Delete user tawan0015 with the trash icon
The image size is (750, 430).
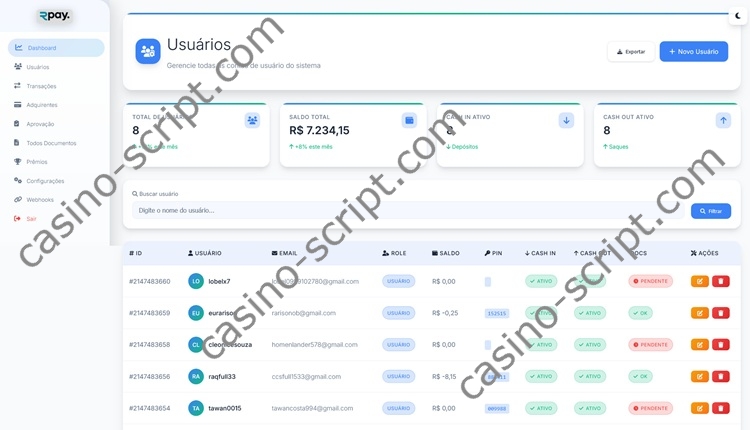(x=721, y=408)
